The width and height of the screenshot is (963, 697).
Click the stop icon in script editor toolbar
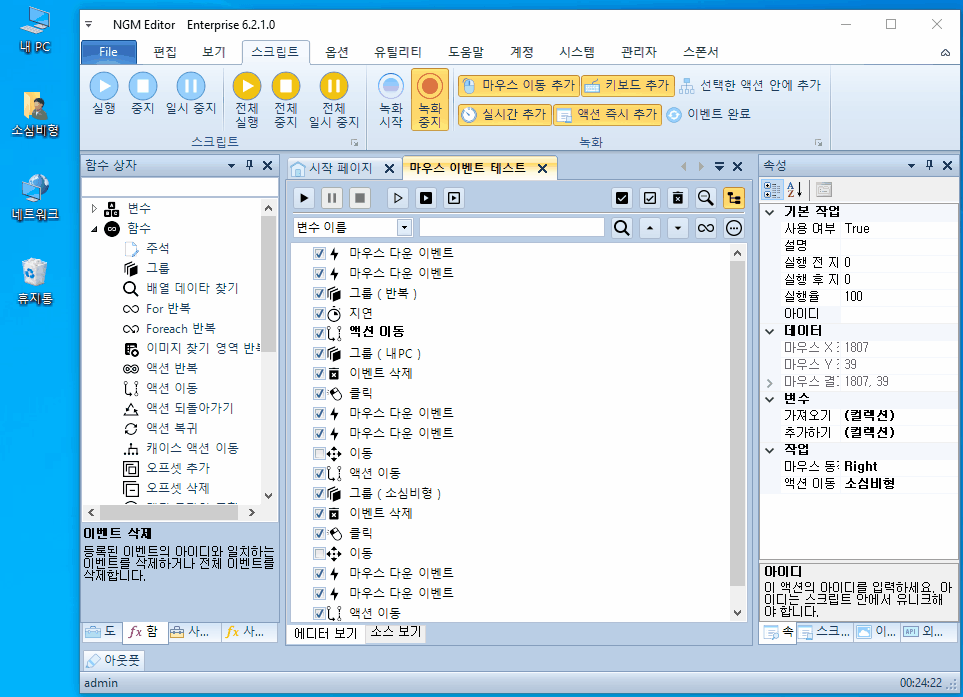tap(360, 198)
